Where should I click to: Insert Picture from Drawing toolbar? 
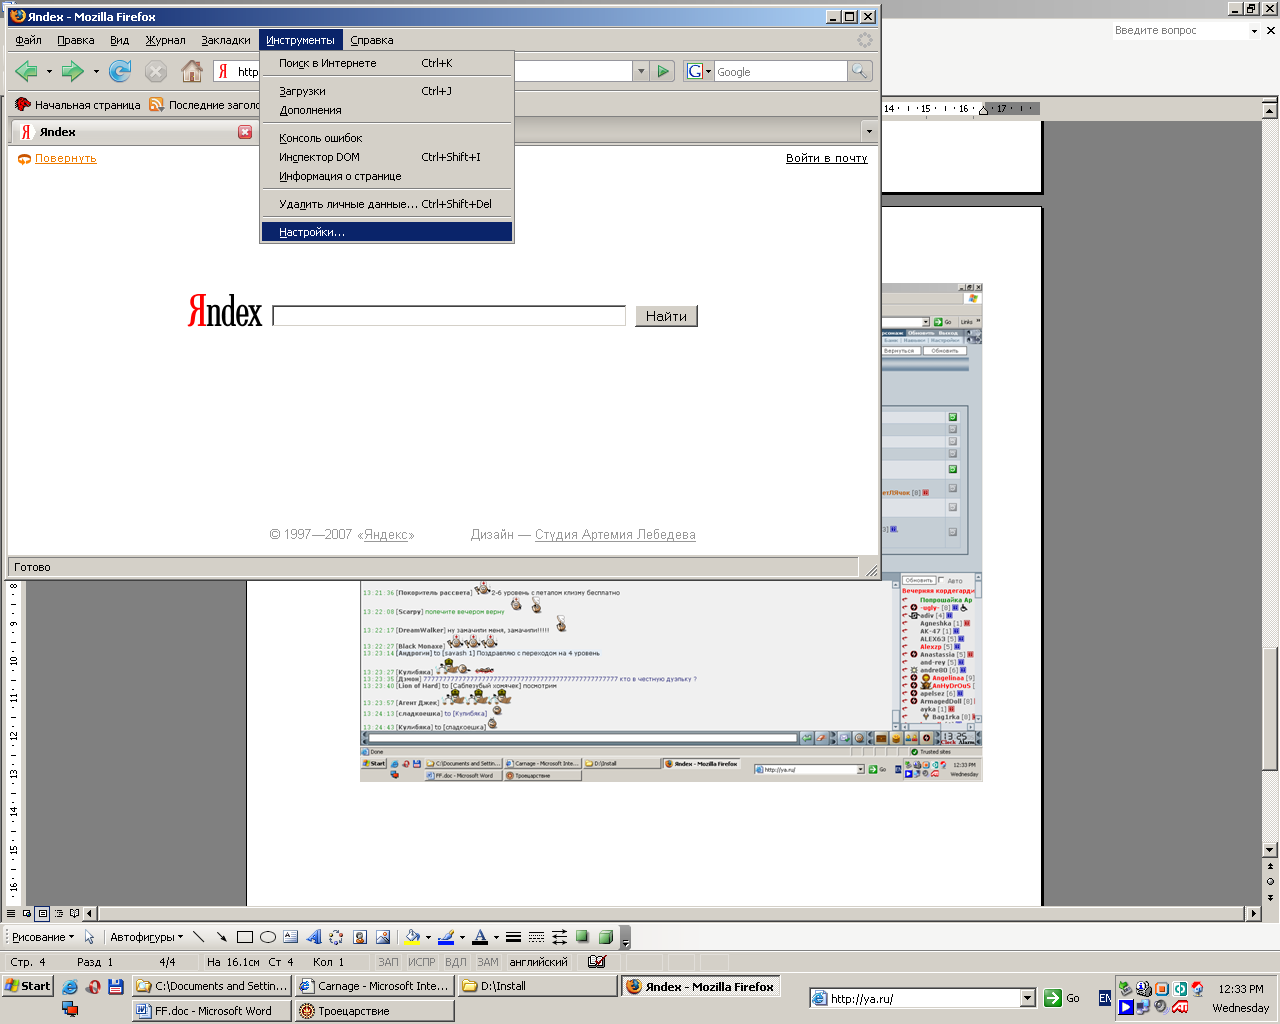click(x=383, y=937)
